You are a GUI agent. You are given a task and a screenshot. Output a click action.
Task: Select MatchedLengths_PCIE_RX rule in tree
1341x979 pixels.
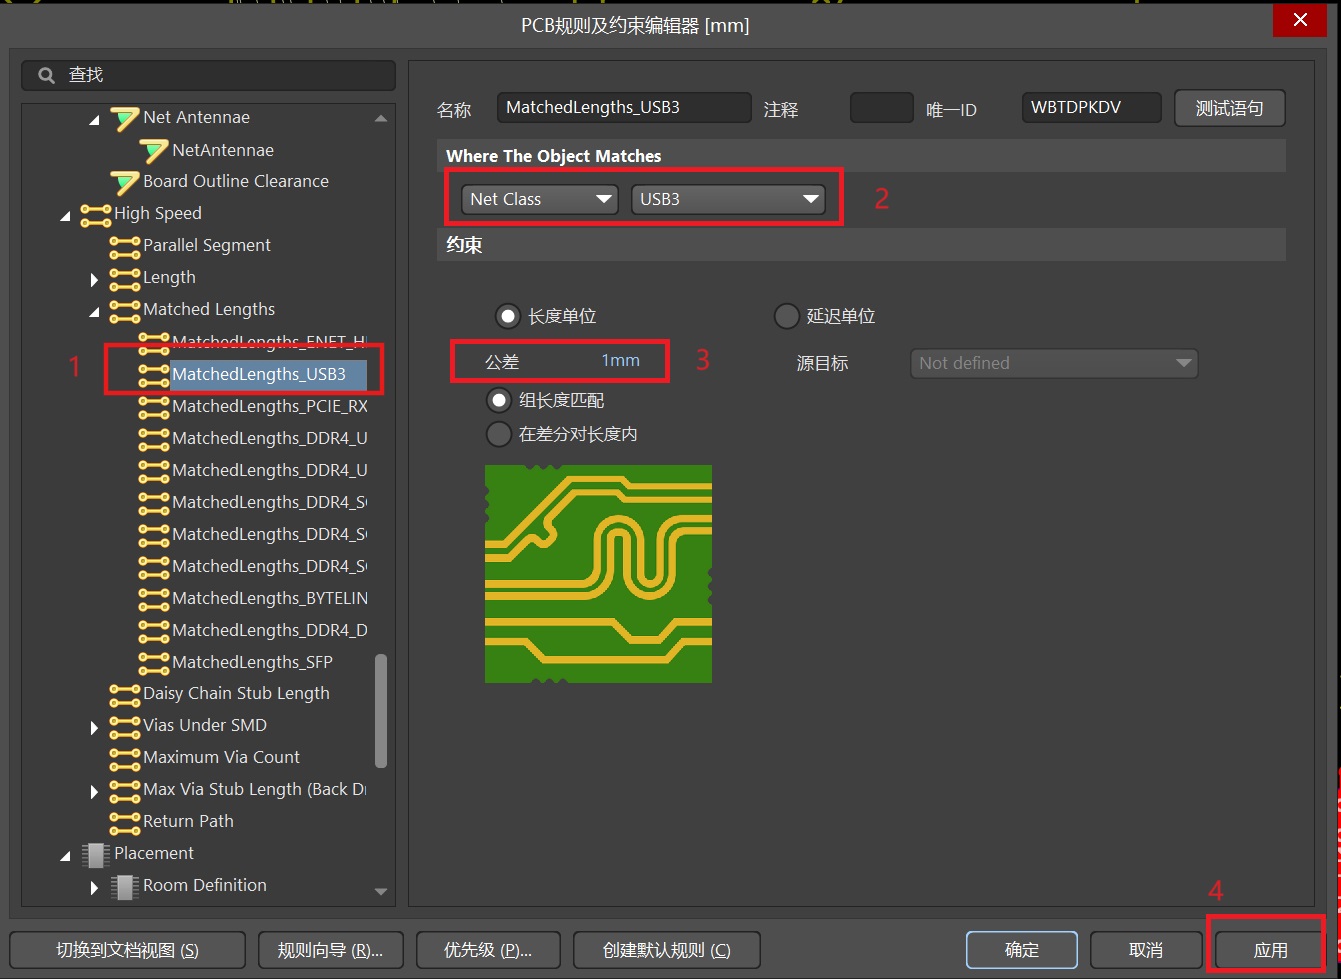pyautogui.click(x=269, y=407)
